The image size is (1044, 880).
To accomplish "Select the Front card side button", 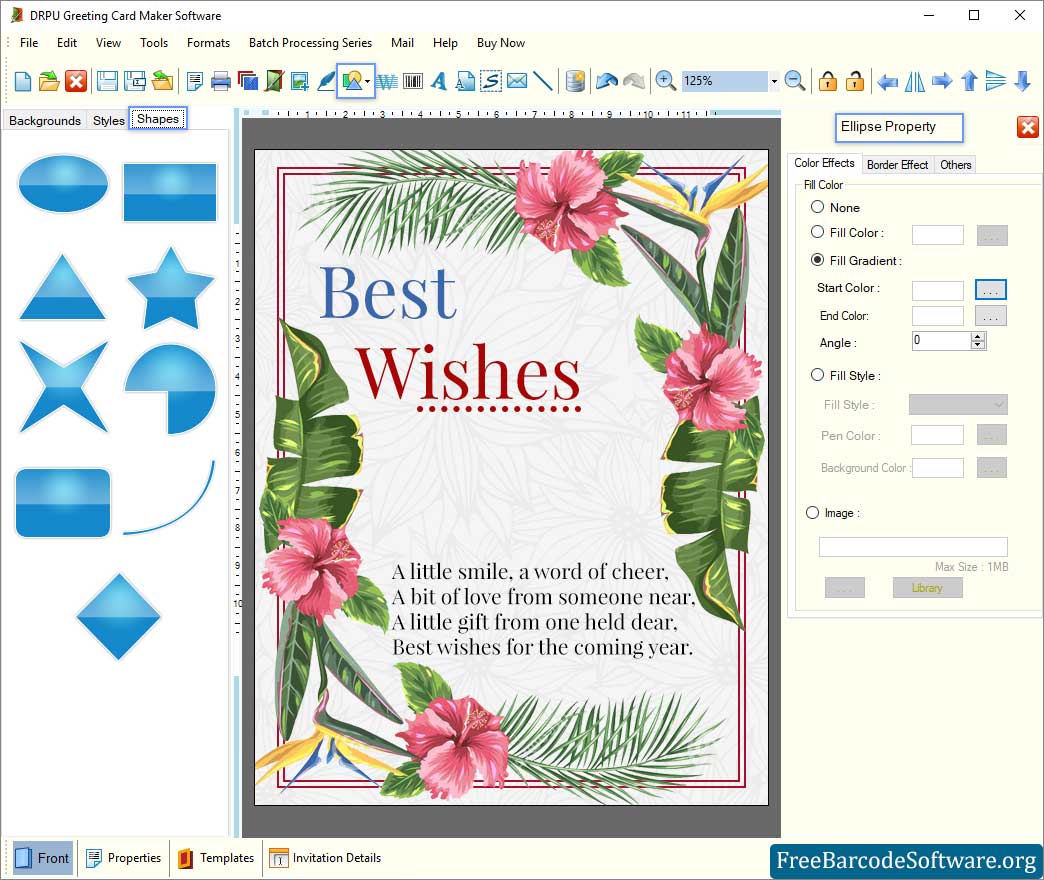I will pos(42,858).
